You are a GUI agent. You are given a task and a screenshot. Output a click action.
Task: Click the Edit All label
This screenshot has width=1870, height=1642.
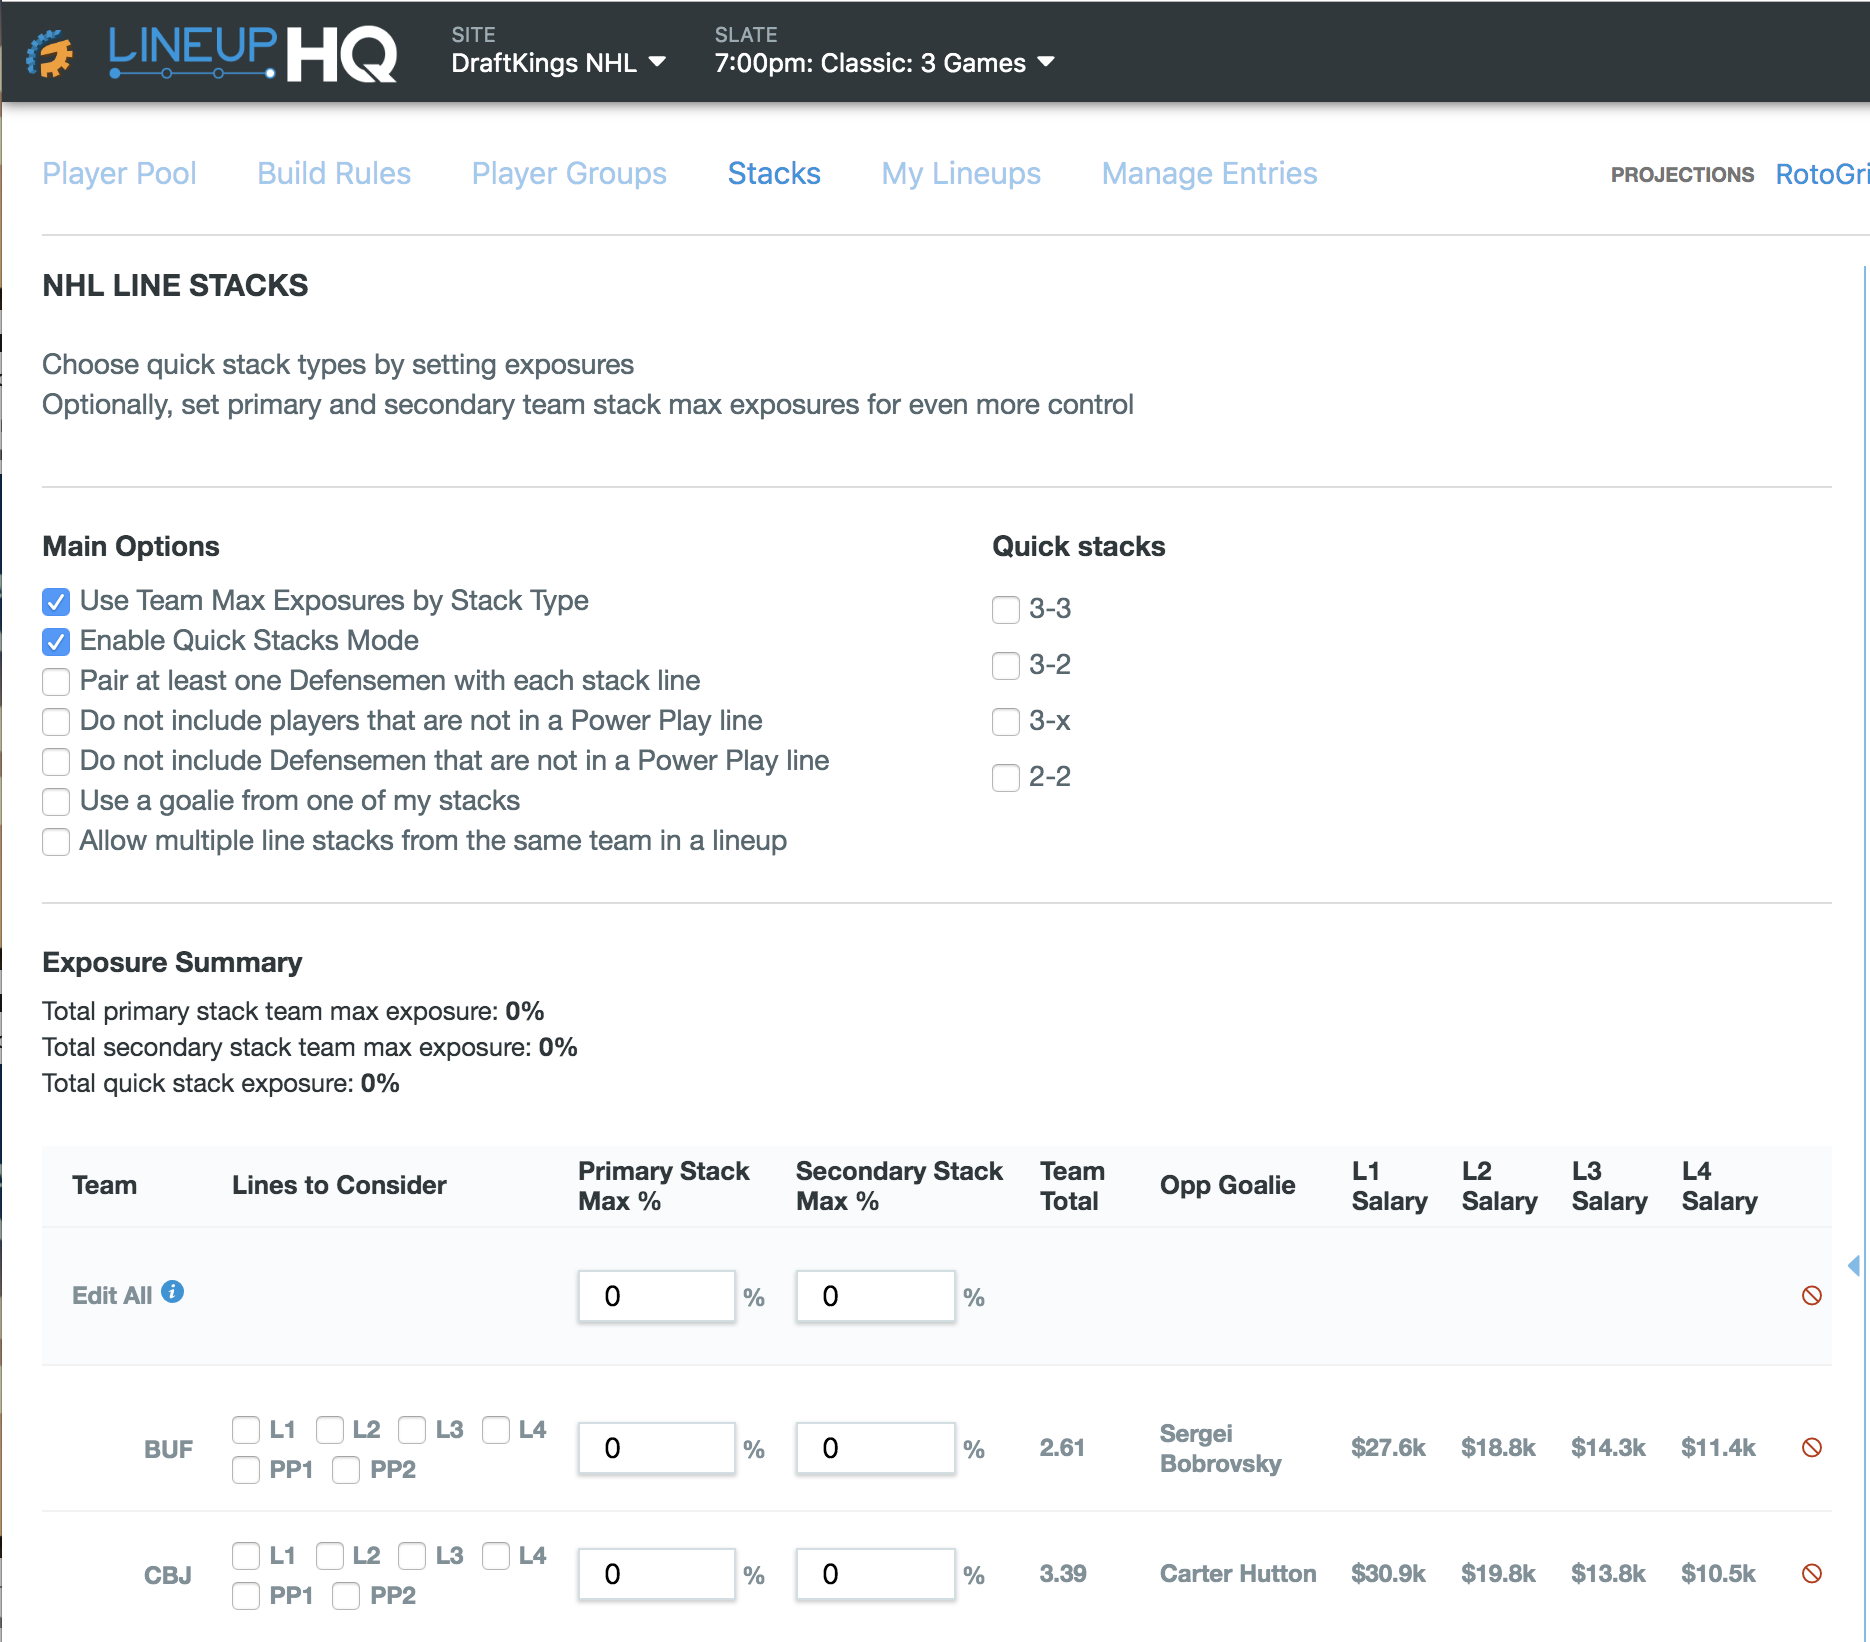pos(112,1296)
